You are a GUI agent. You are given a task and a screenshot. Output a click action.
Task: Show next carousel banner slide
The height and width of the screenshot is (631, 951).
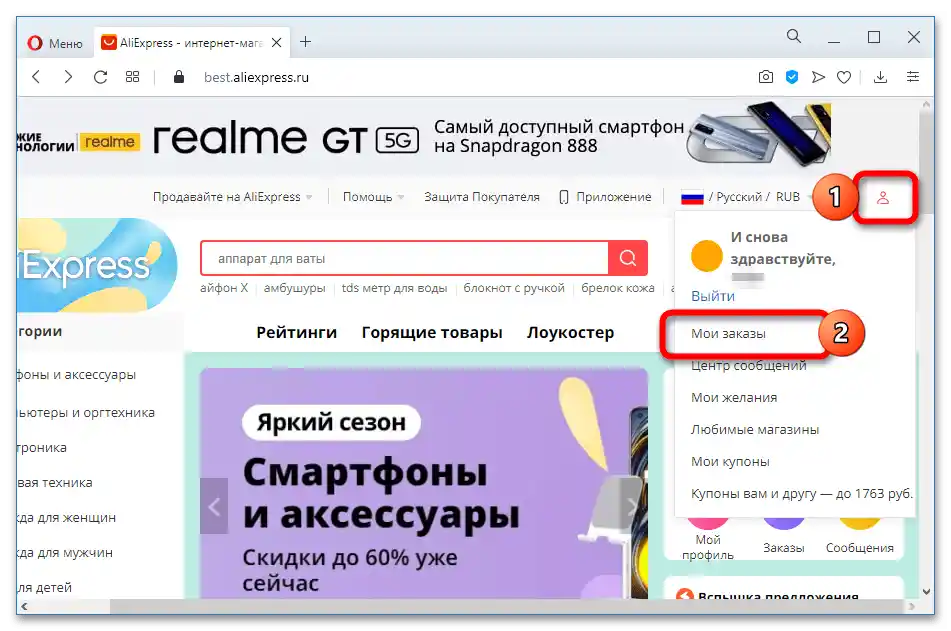click(x=632, y=506)
